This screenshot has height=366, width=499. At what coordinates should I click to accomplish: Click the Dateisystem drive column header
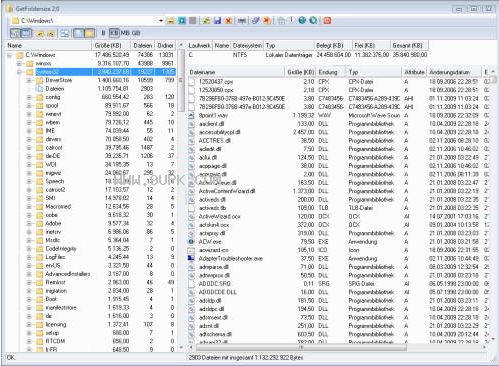247,45
